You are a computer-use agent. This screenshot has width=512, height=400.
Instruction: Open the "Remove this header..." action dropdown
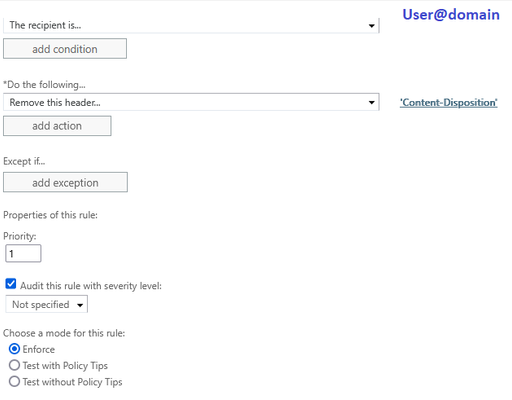coord(191,102)
